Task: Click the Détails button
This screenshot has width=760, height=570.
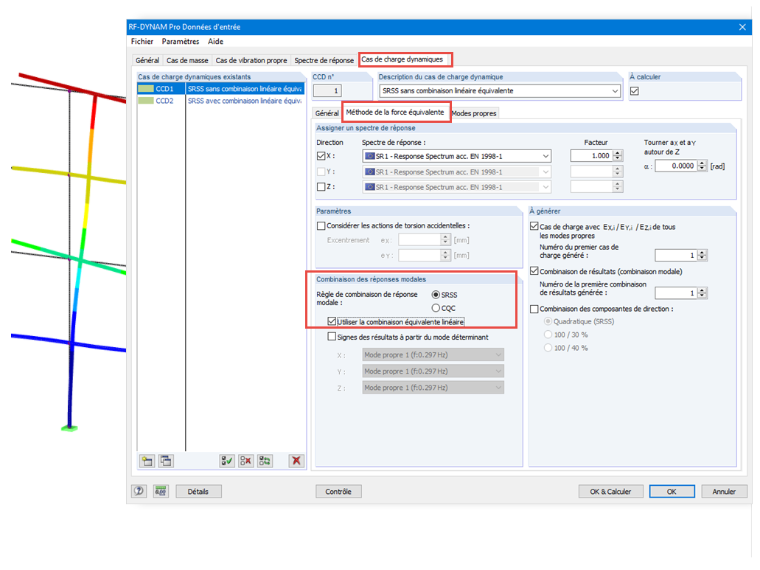Action: pos(198,491)
